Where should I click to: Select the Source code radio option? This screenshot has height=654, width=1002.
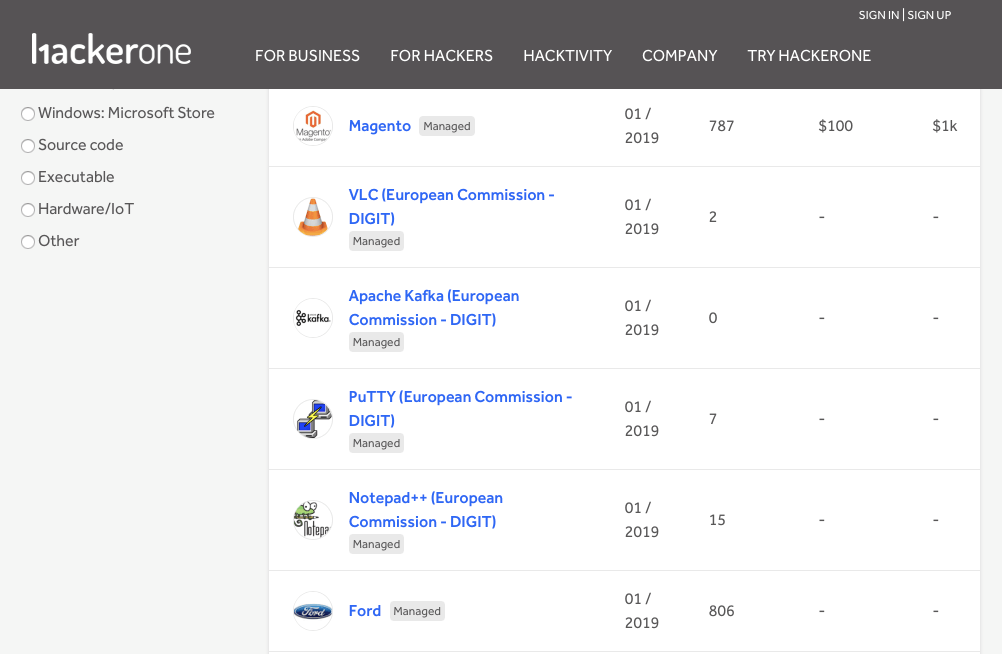pos(28,146)
